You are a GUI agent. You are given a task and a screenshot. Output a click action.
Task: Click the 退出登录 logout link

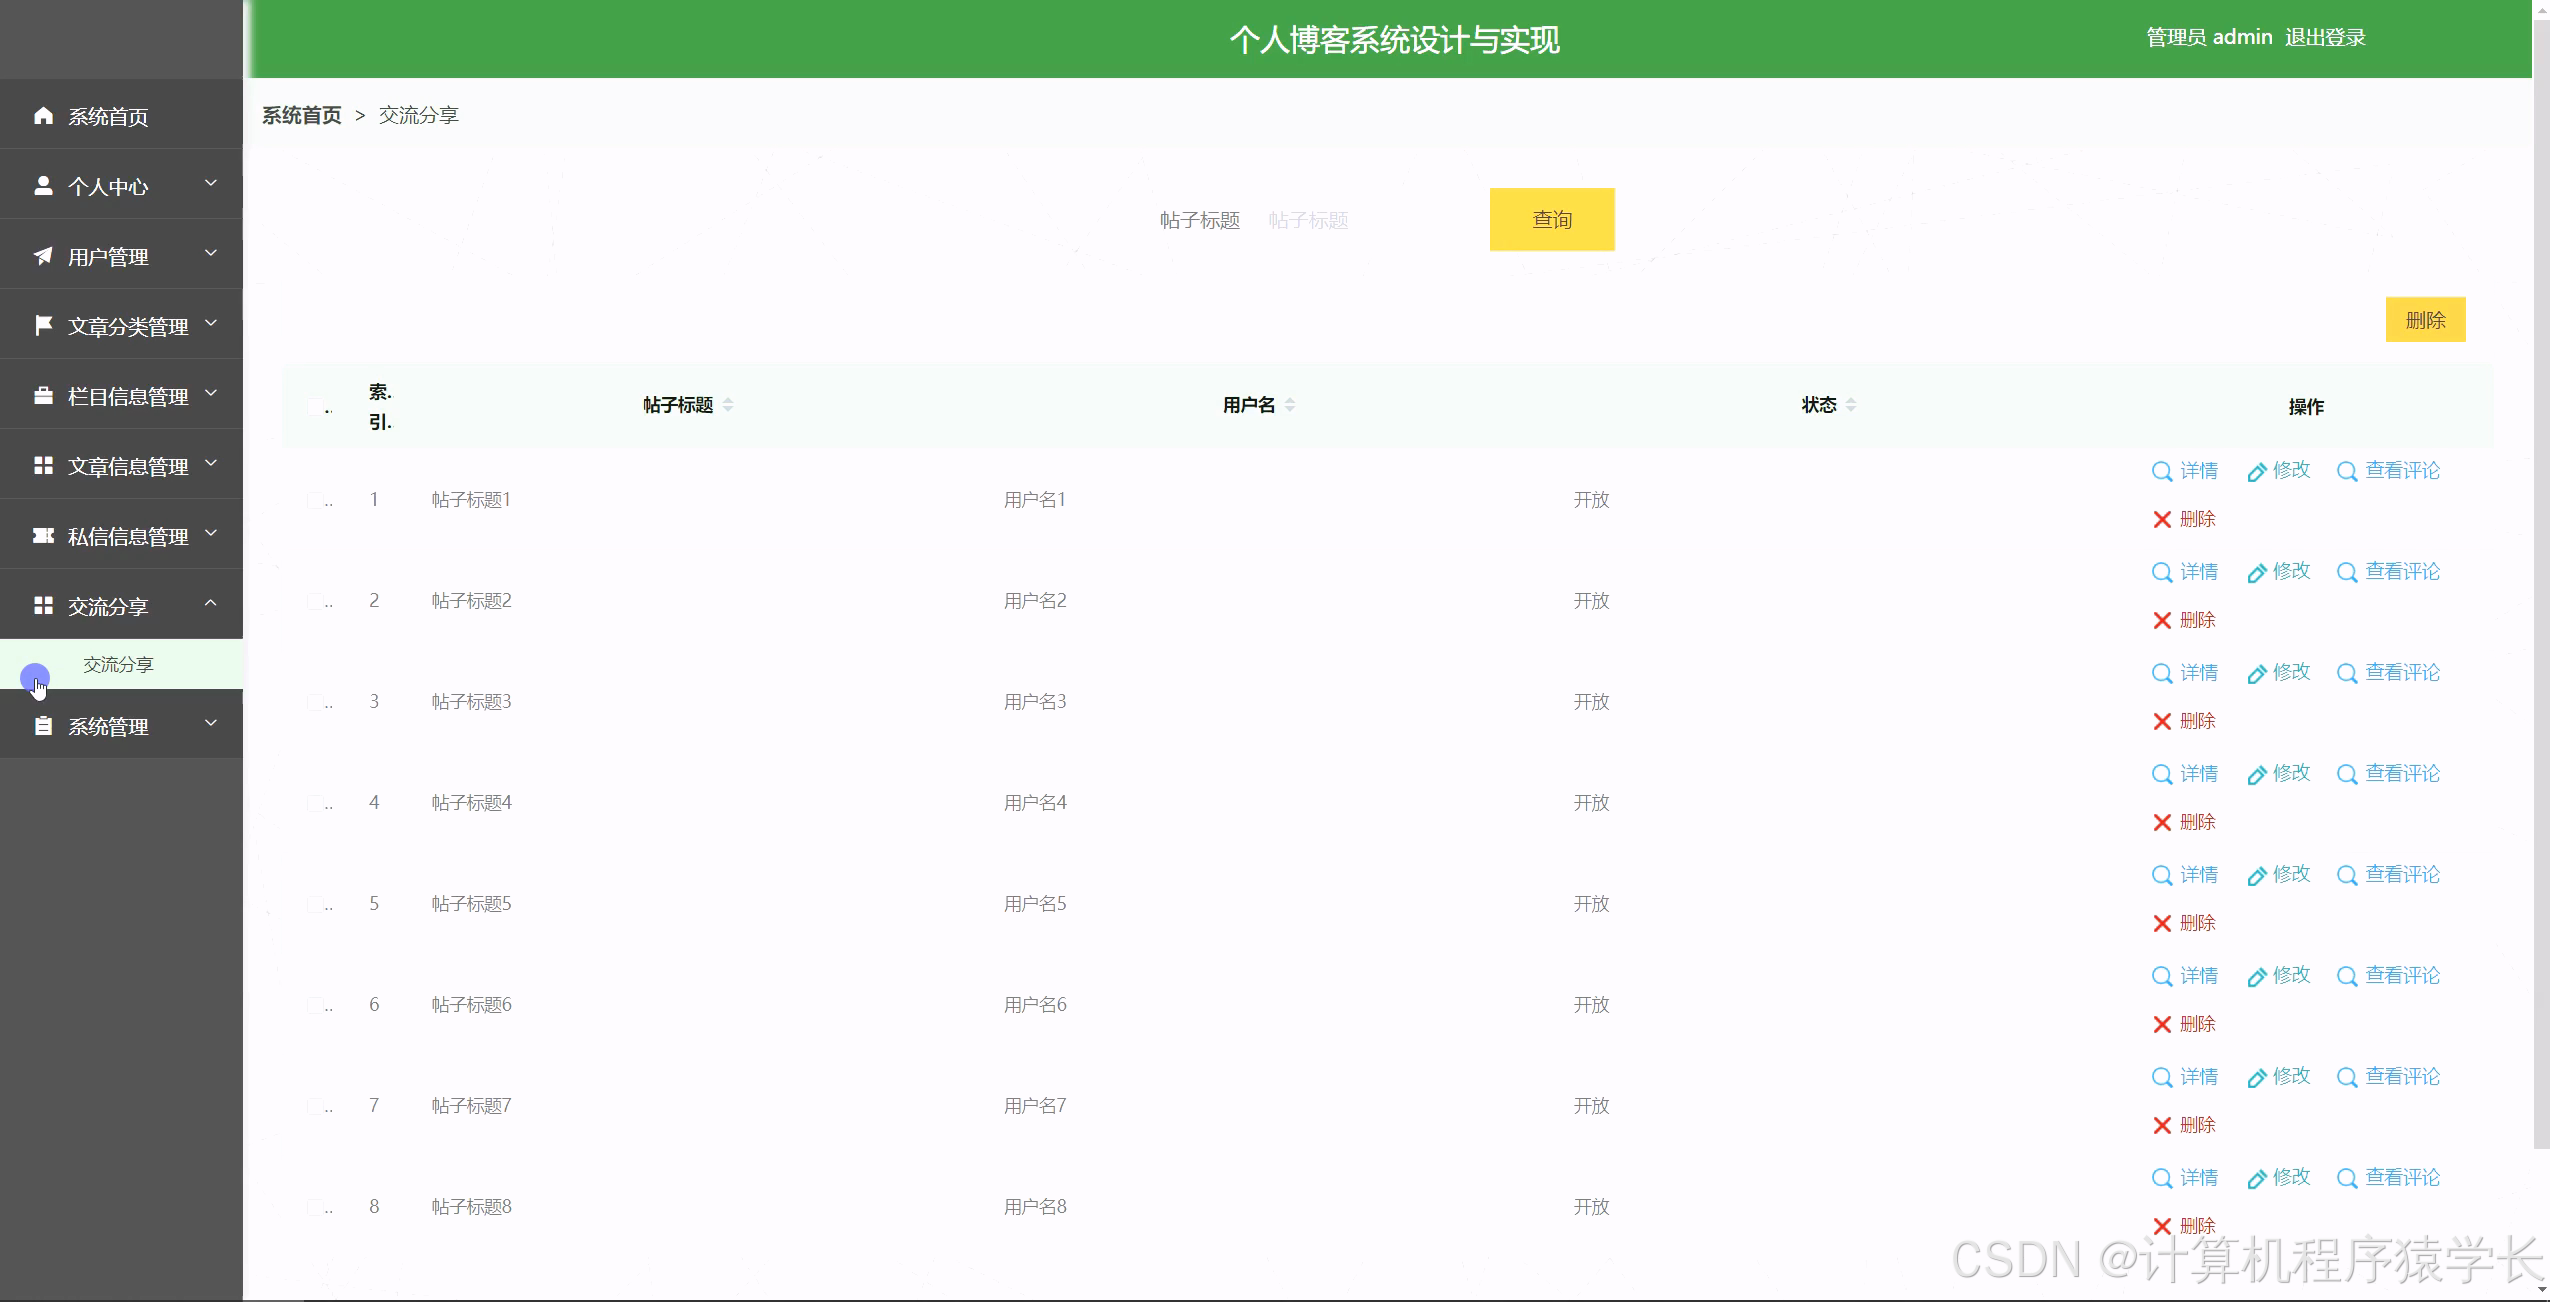click(2327, 37)
